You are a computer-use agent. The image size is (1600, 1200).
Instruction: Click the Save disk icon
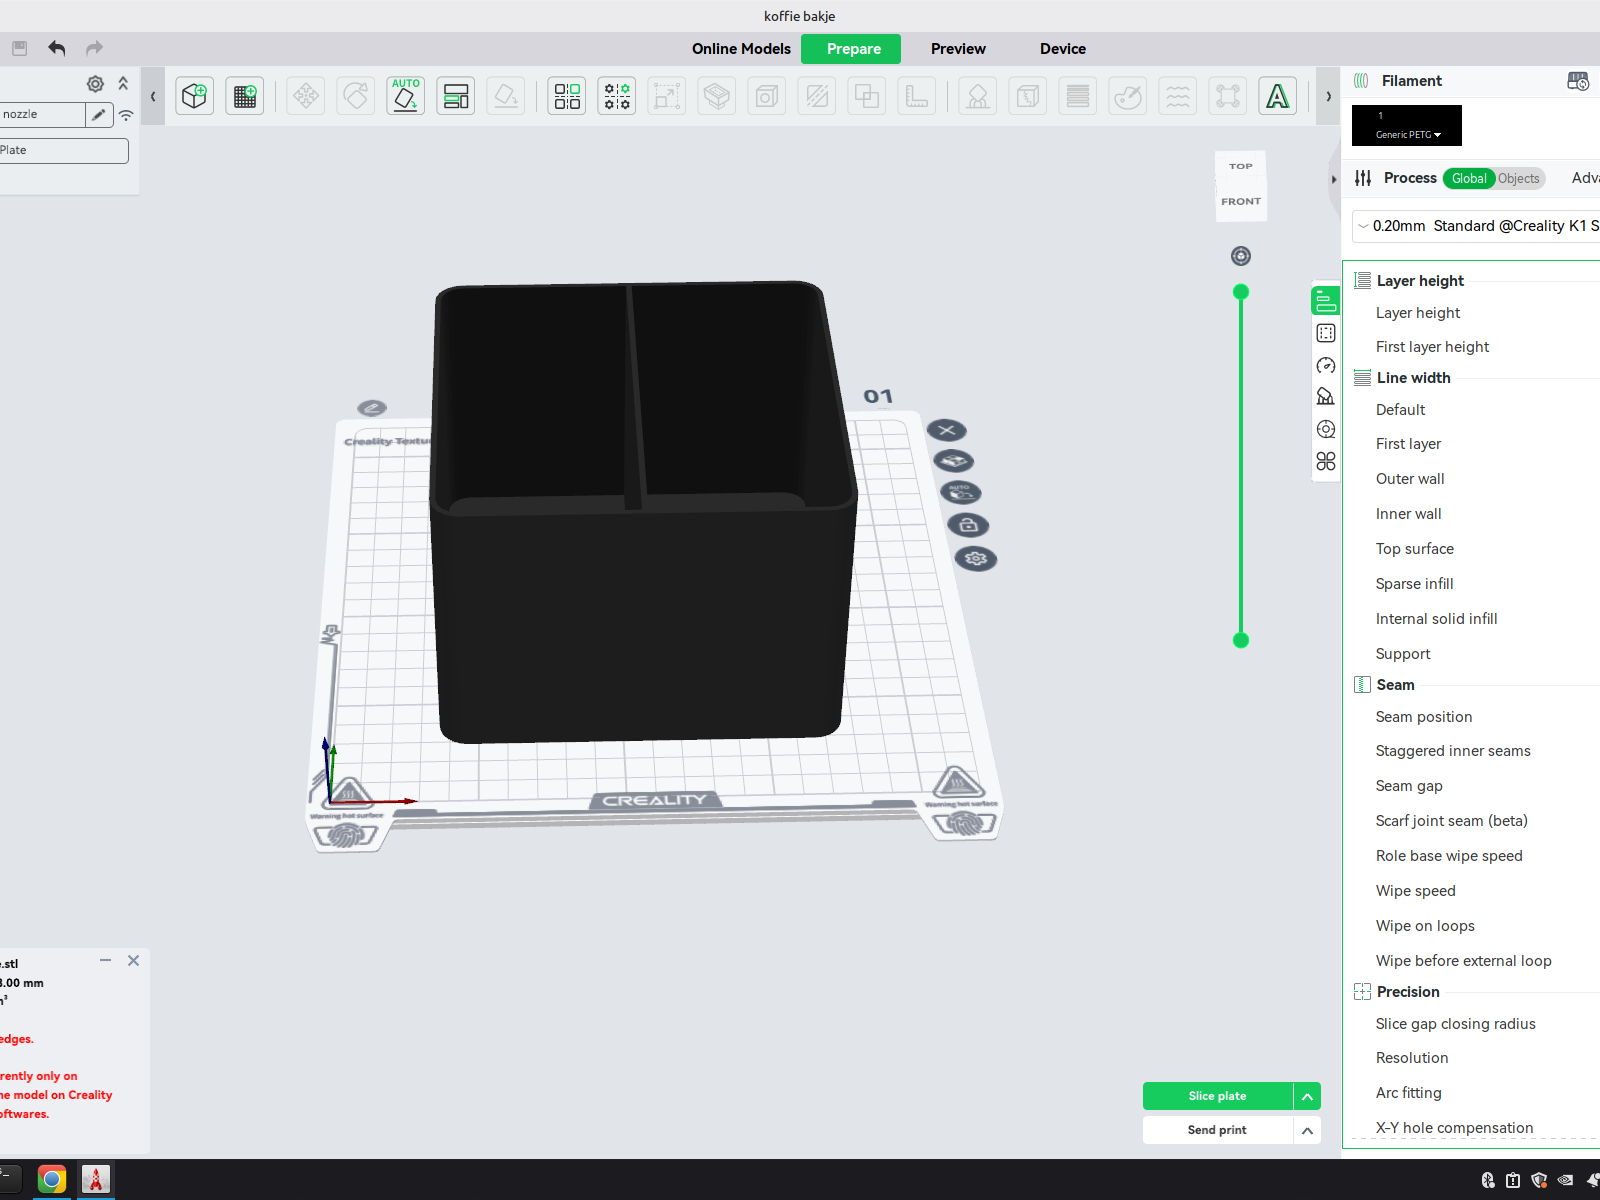pyautogui.click(x=19, y=48)
